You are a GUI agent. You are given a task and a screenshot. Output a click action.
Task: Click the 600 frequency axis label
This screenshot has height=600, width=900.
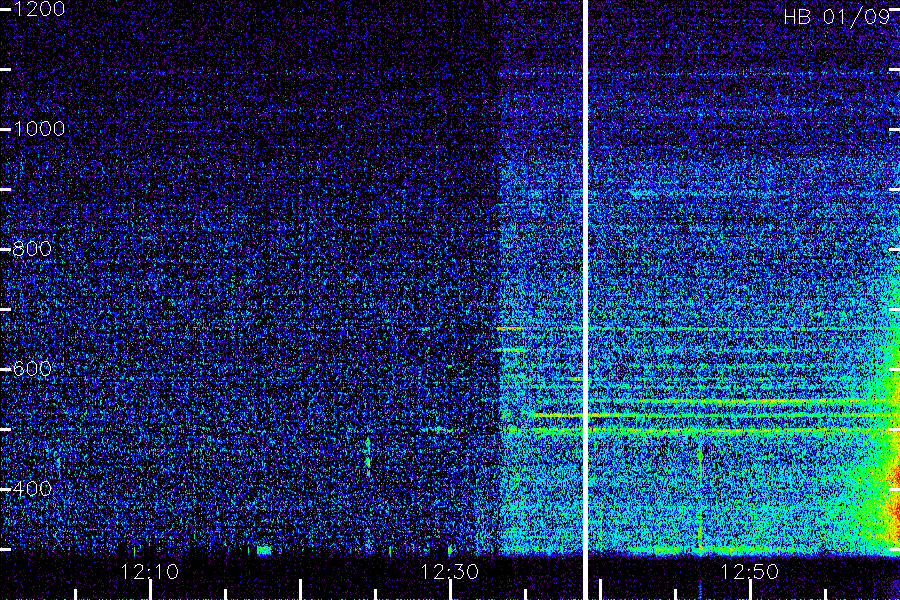coord(32,369)
